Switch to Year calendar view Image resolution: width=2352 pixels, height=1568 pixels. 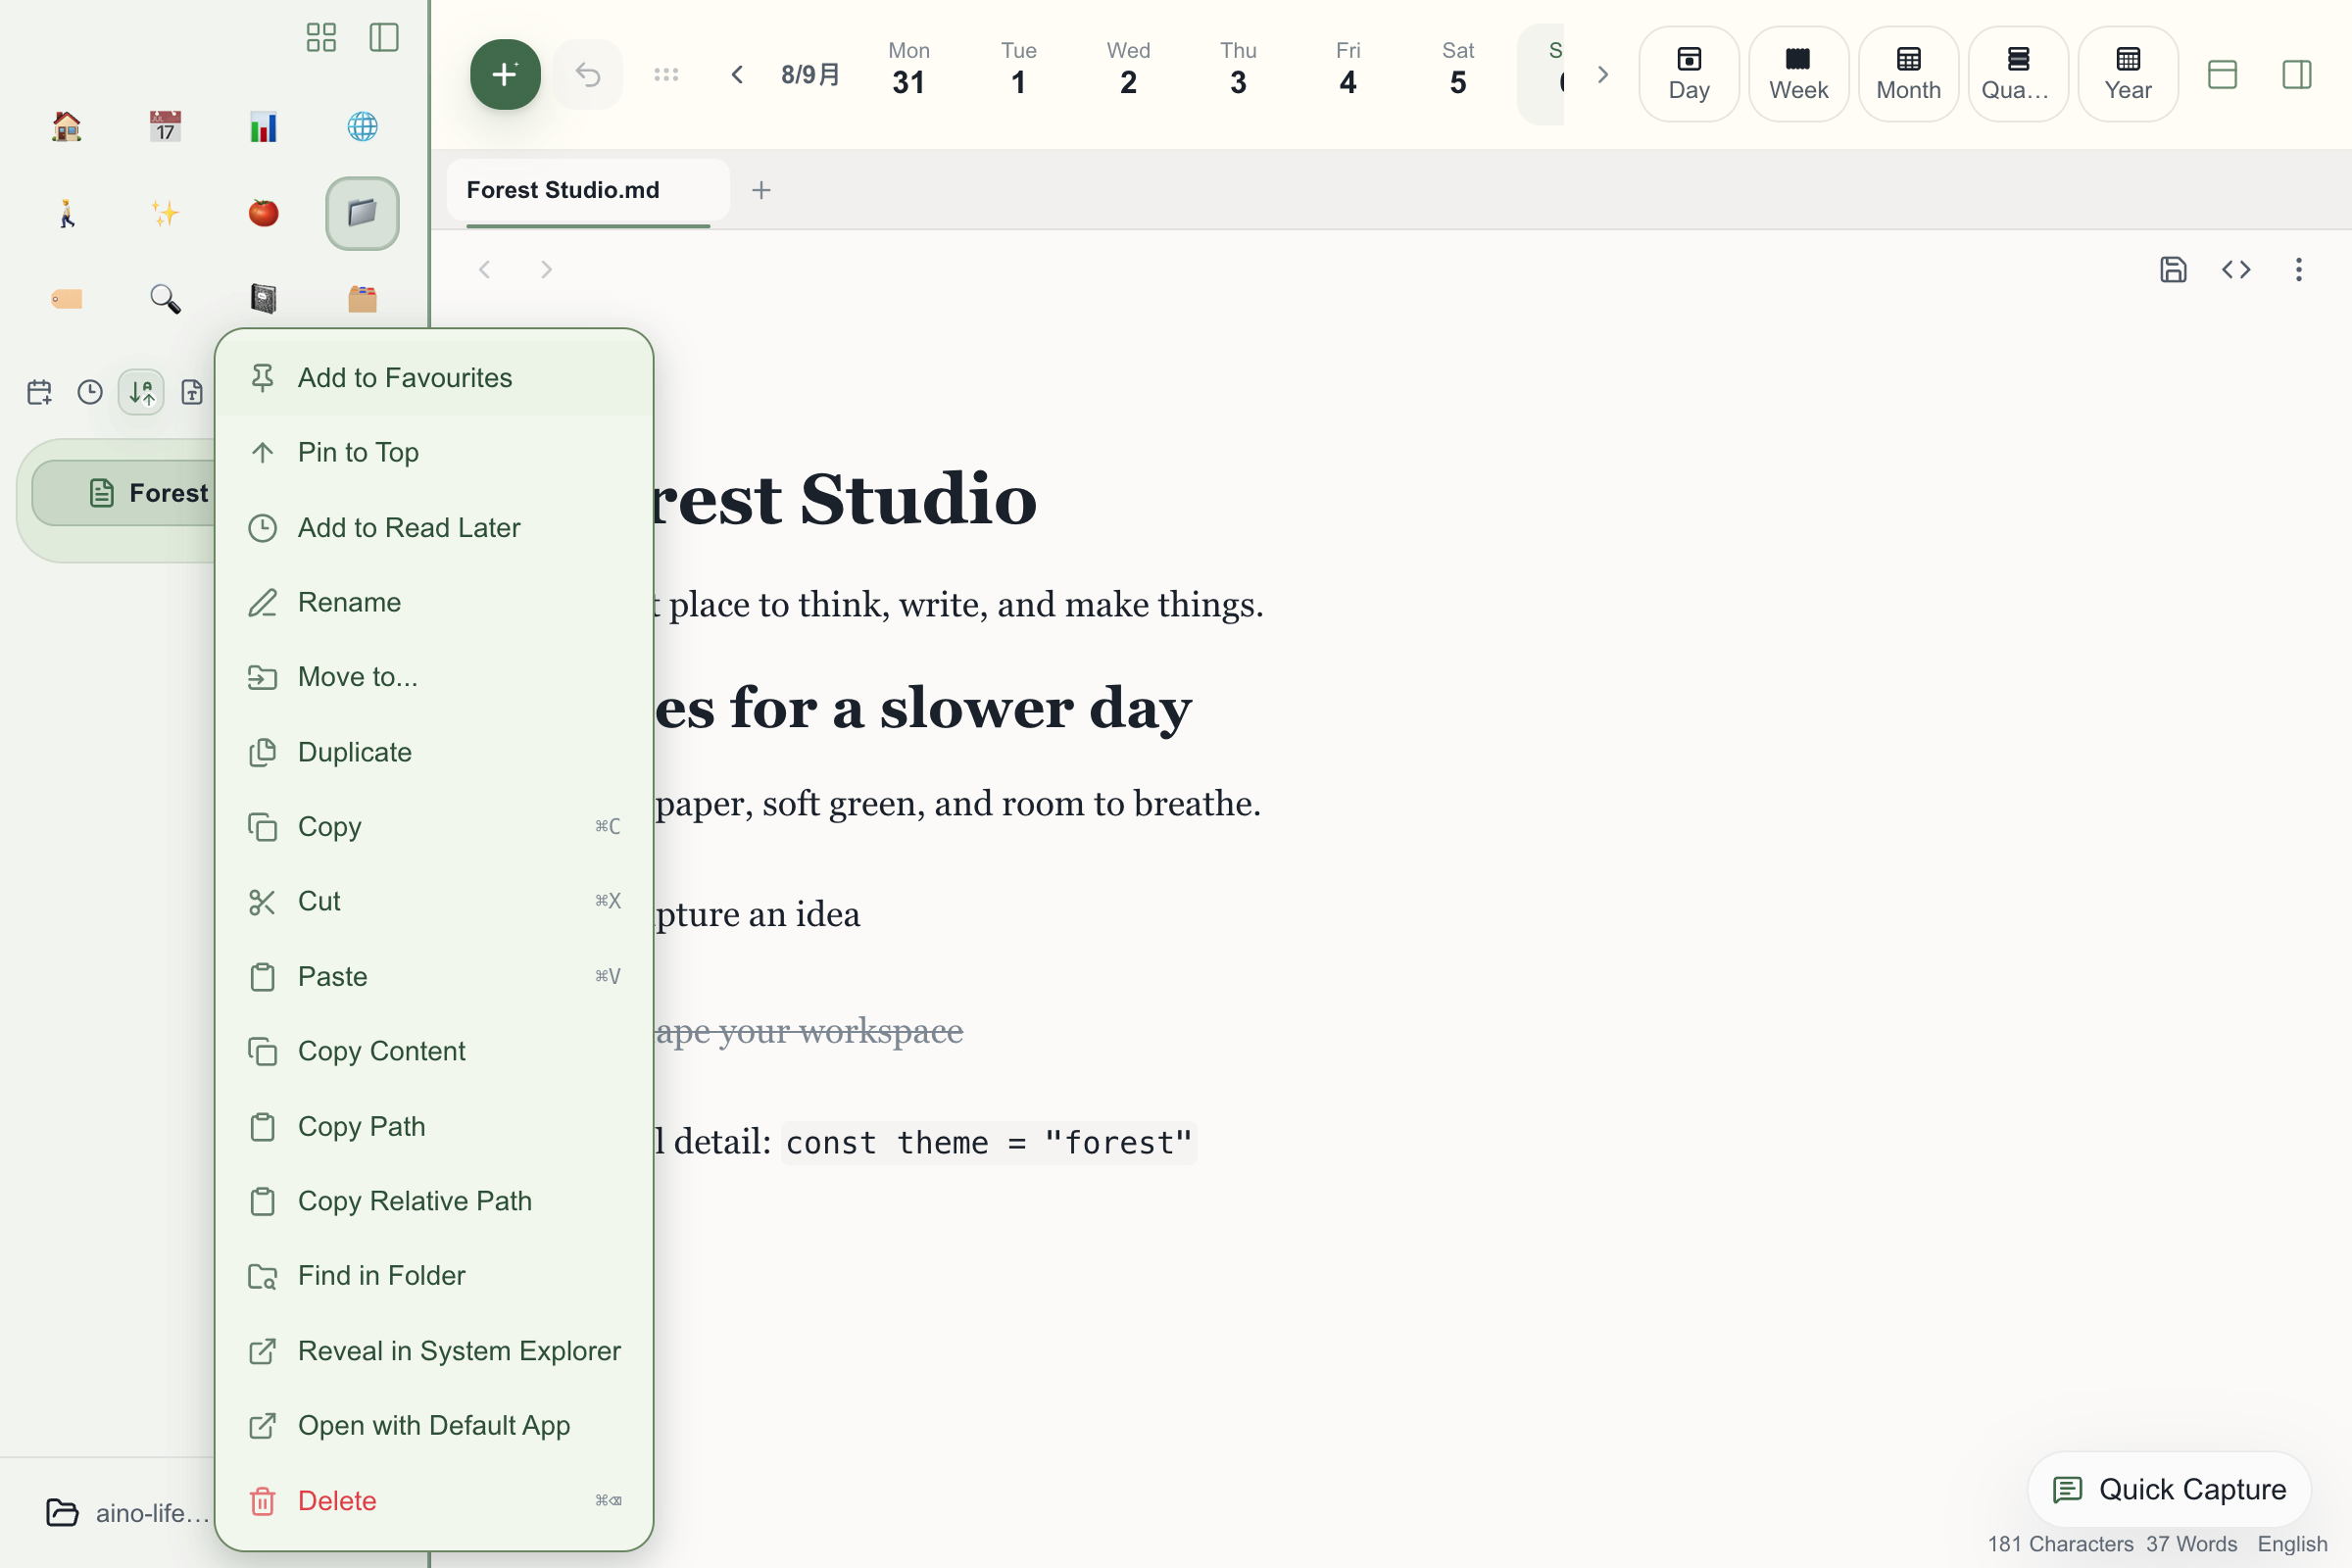point(2128,74)
